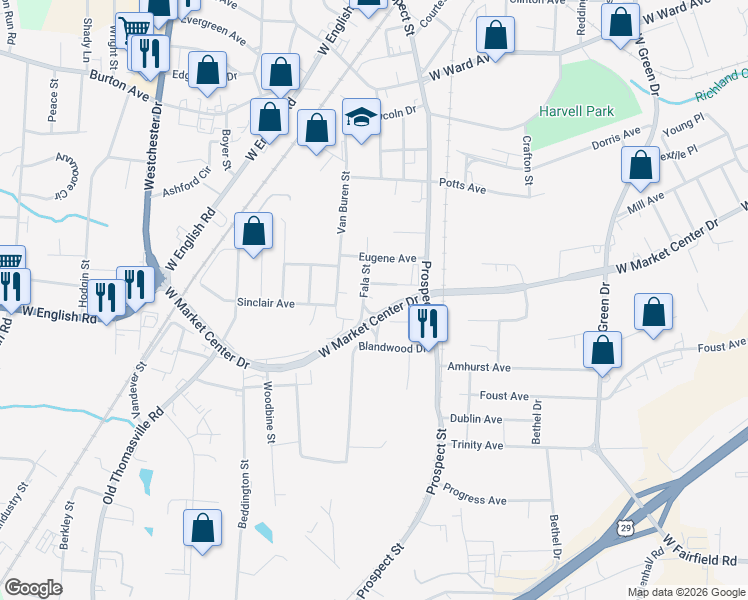This screenshot has width=748, height=600.
Task: Select the Potts Ave street label
Action: (463, 186)
